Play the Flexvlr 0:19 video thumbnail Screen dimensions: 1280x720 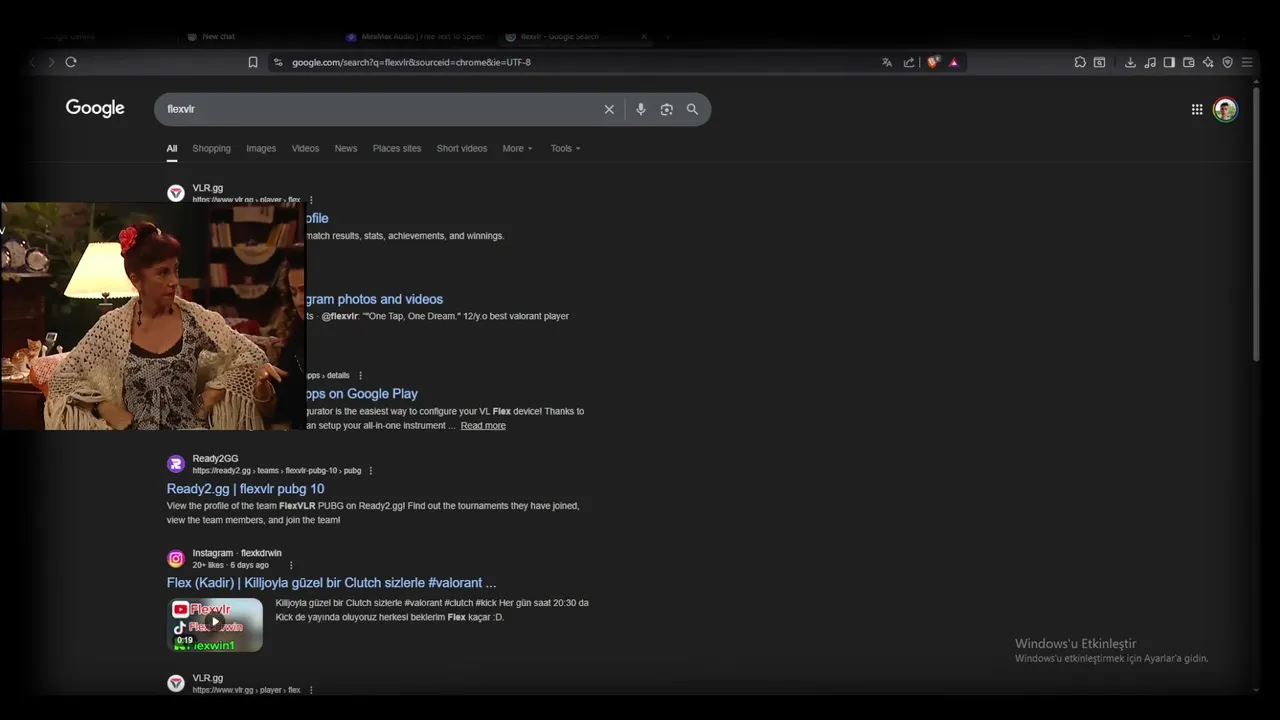(x=214, y=625)
